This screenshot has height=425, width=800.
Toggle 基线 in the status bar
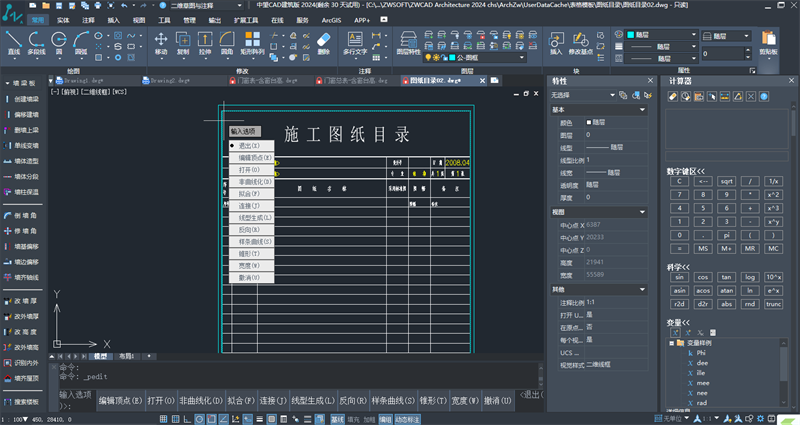337,419
